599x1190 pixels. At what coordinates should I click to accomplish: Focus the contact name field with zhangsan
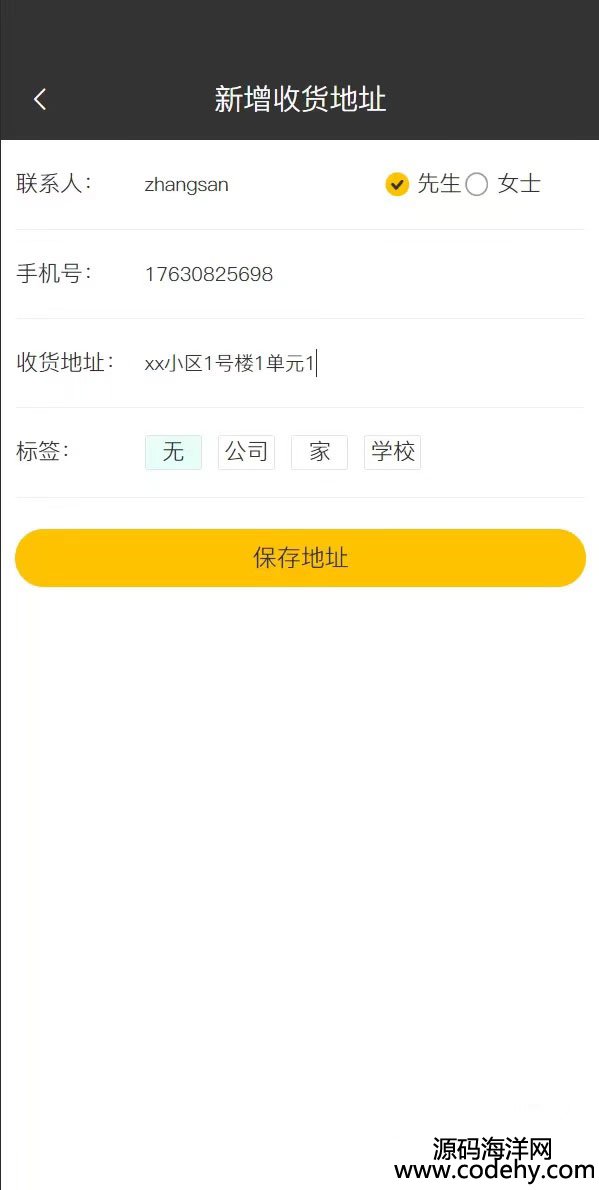pyautogui.click(x=258, y=184)
